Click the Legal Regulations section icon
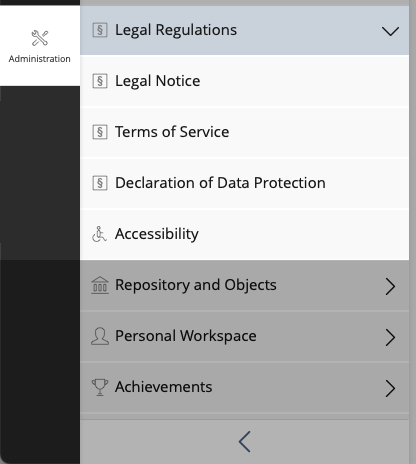This screenshot has width=416, height=464. 100,30
